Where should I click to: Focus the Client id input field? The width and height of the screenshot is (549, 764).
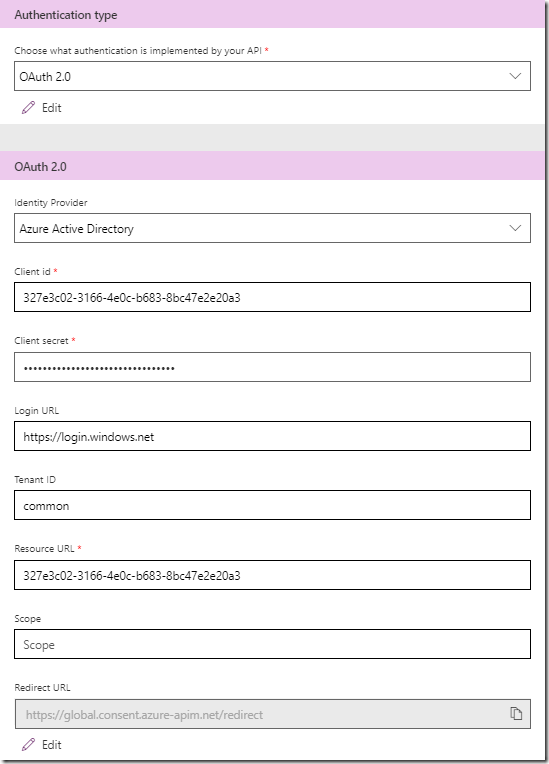pyautogui.click(x=272, y=297)
